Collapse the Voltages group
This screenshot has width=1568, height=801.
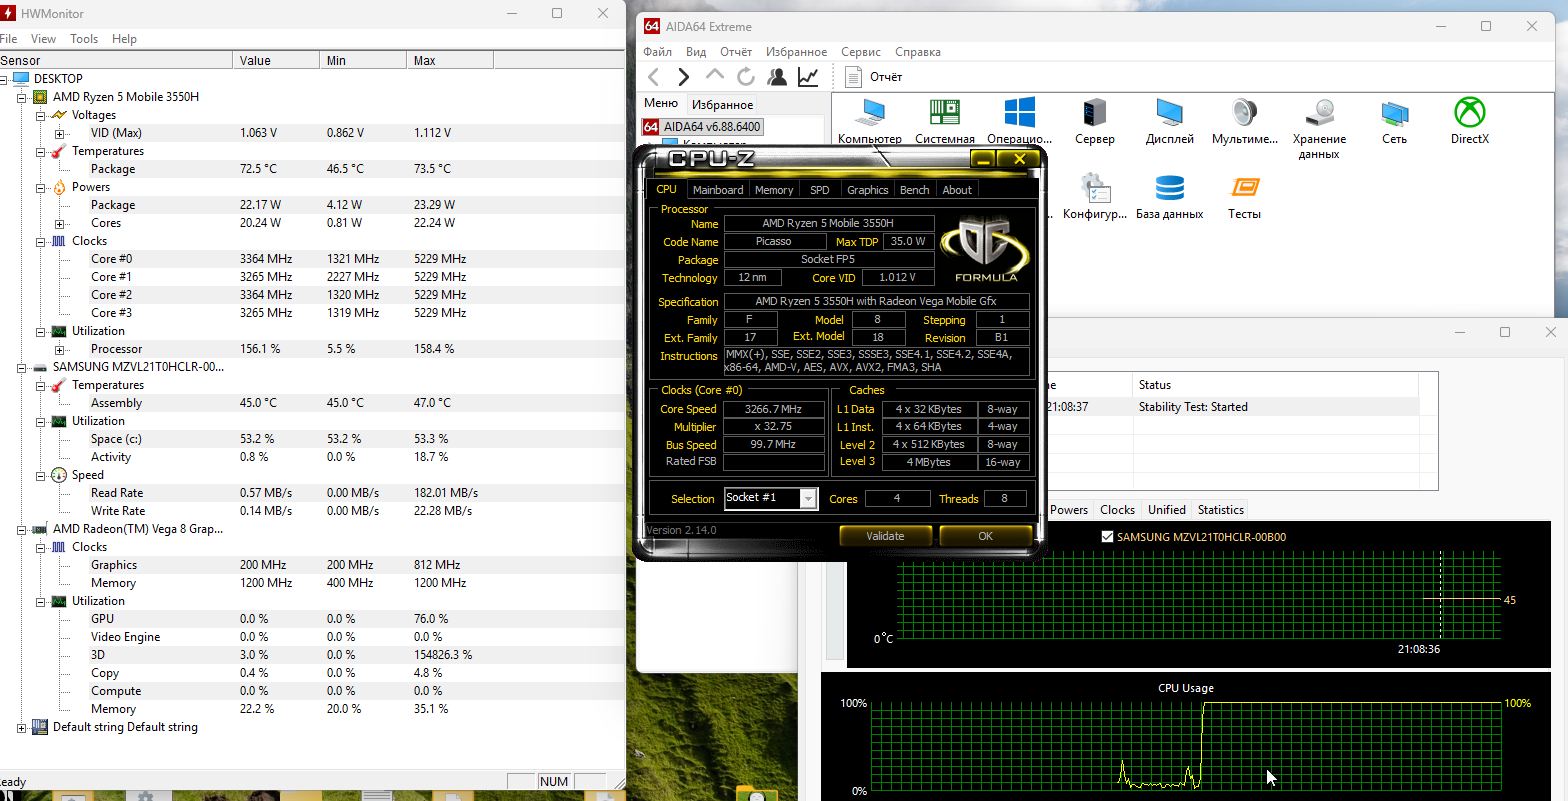pyautogui.click(x=41, y=115)
